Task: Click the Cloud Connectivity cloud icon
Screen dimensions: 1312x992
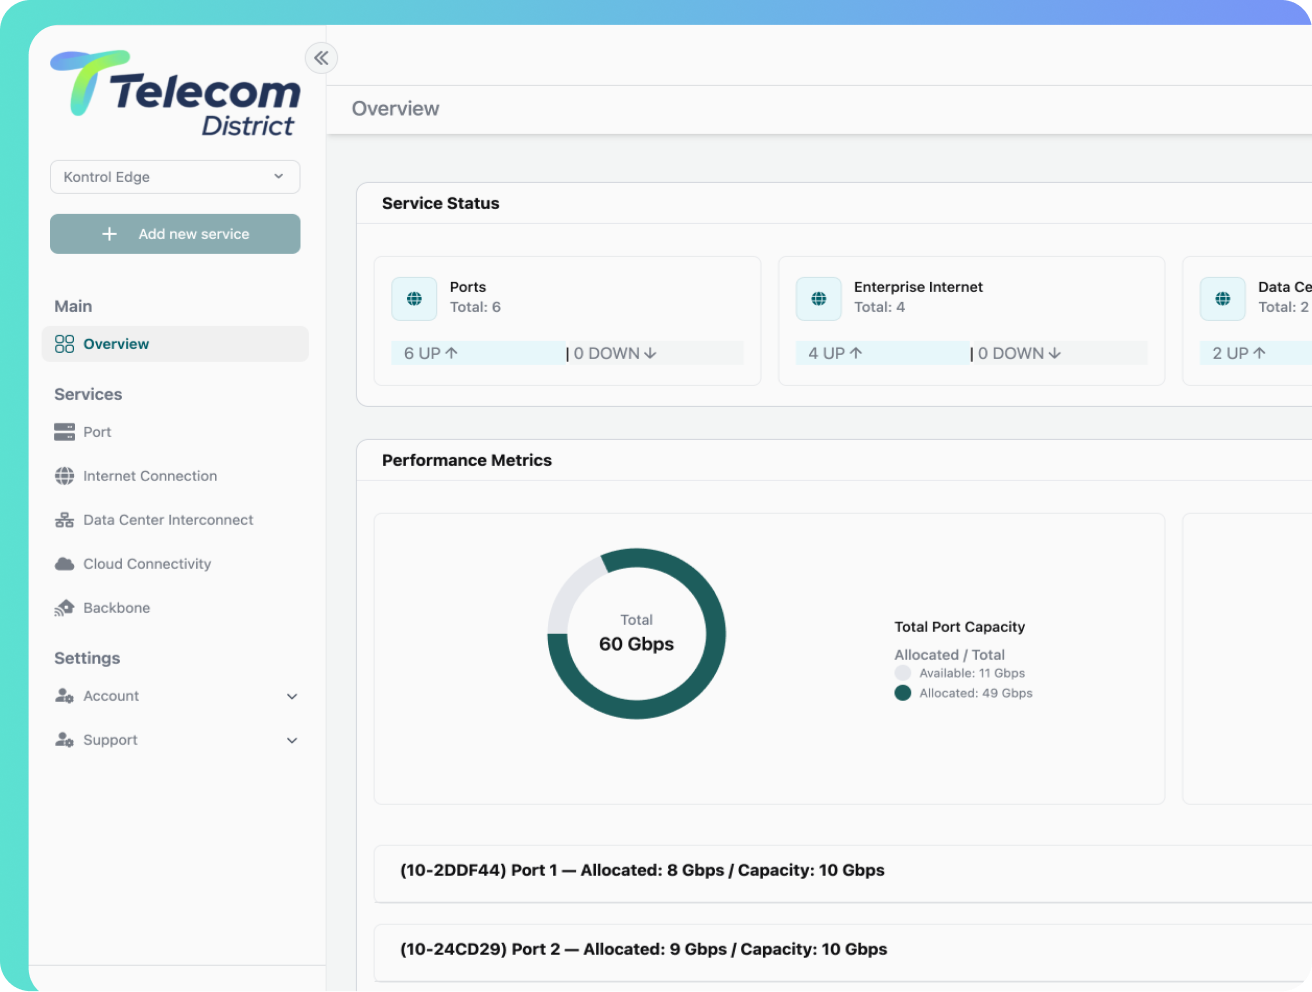Action: pyautogui.click(x=64, y=564)
